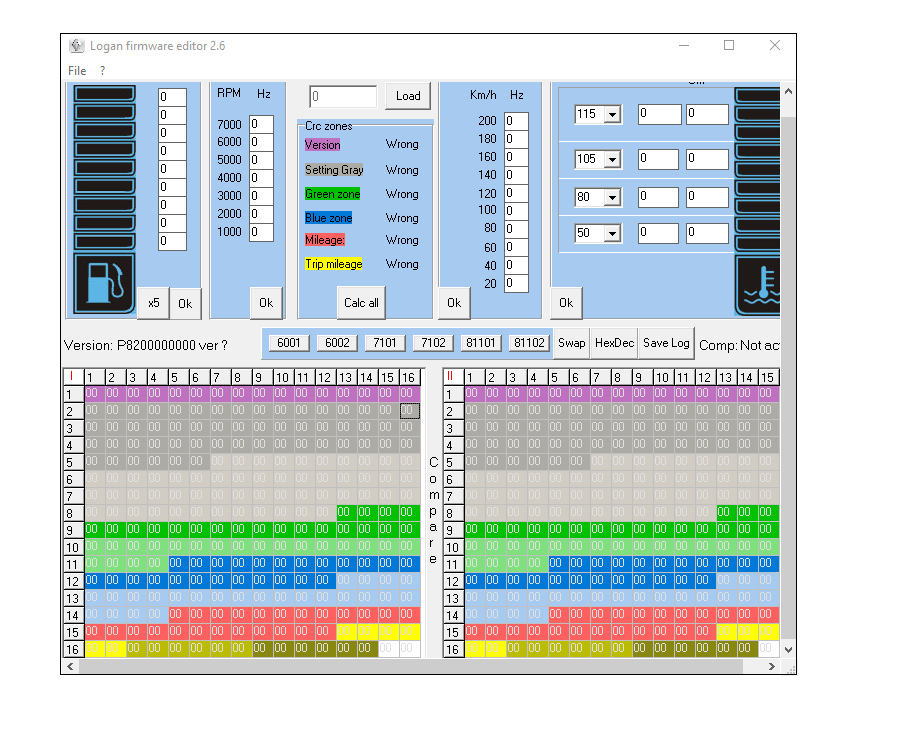Click the red Mileage Crc label
The width and height of the screenshot is (900, 734).
(325, 240)
